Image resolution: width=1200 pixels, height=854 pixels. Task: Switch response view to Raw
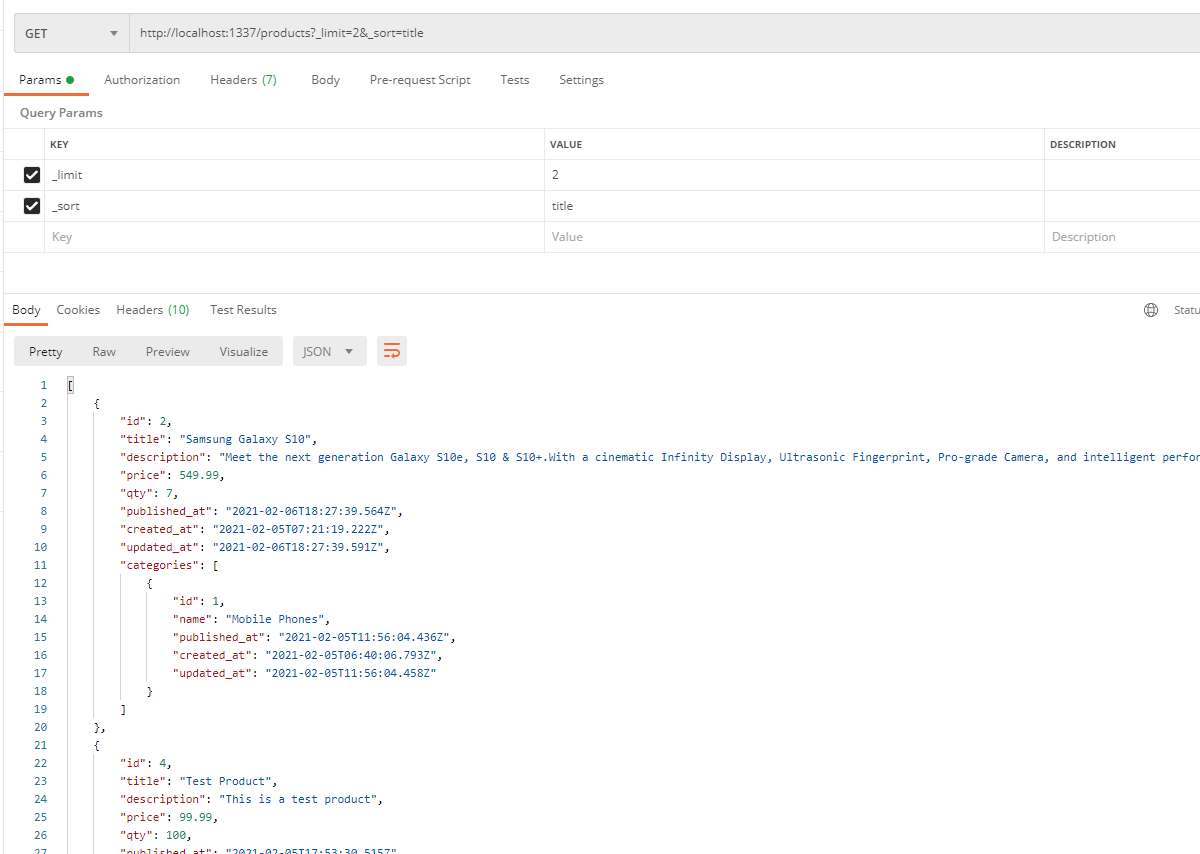click(x=104, y=351)
